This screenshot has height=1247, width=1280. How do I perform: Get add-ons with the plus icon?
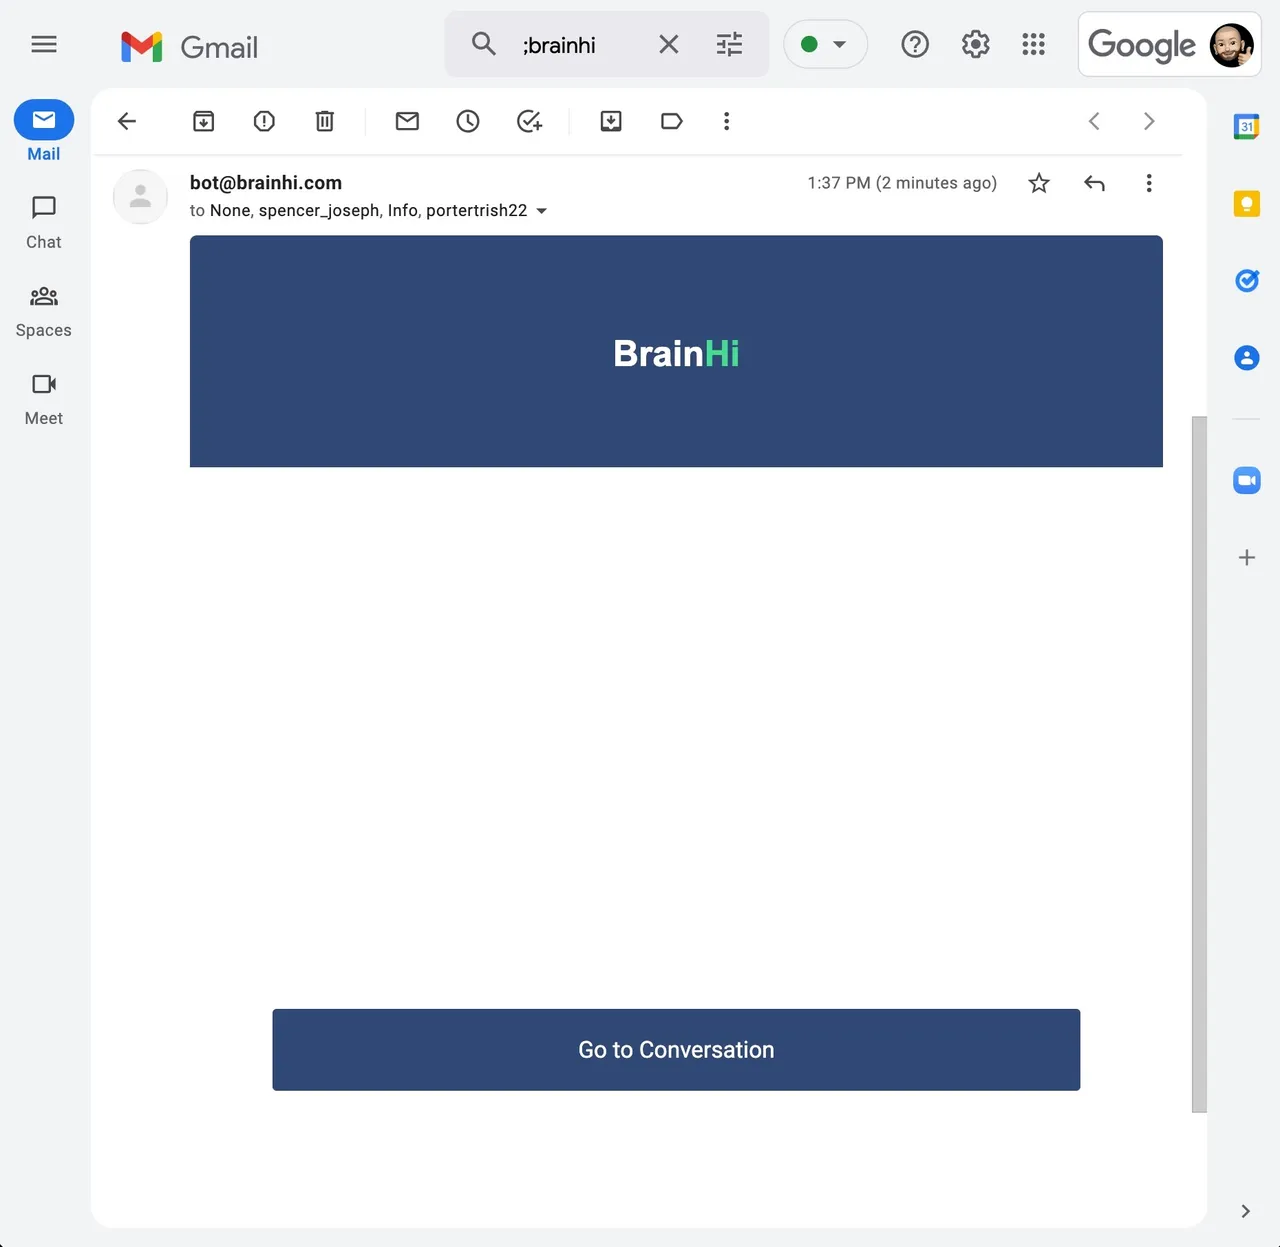pyautogui.click(x=1247, y=558)
